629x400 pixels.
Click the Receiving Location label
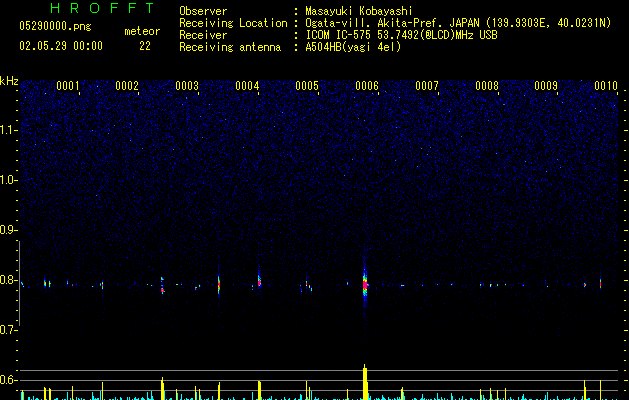pyautogui.click(x=233, y=23)
